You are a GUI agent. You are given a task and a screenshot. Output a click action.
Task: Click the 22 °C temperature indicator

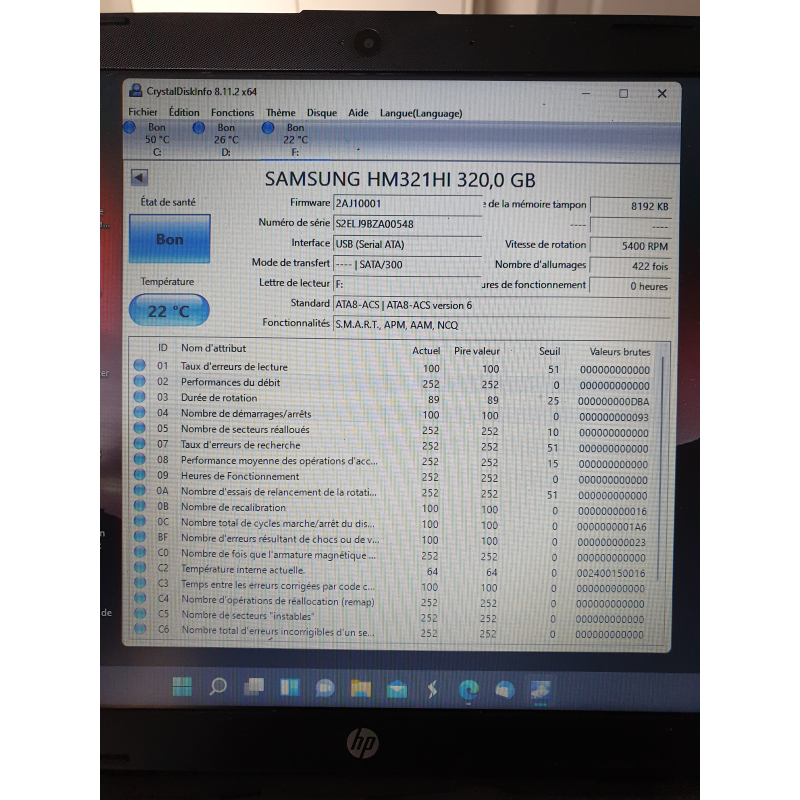click(x=167, y=310)
